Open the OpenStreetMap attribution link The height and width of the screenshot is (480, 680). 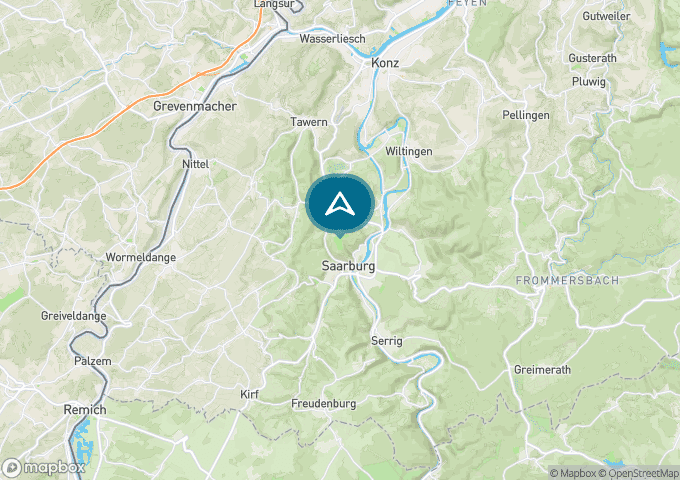[638, 473]
